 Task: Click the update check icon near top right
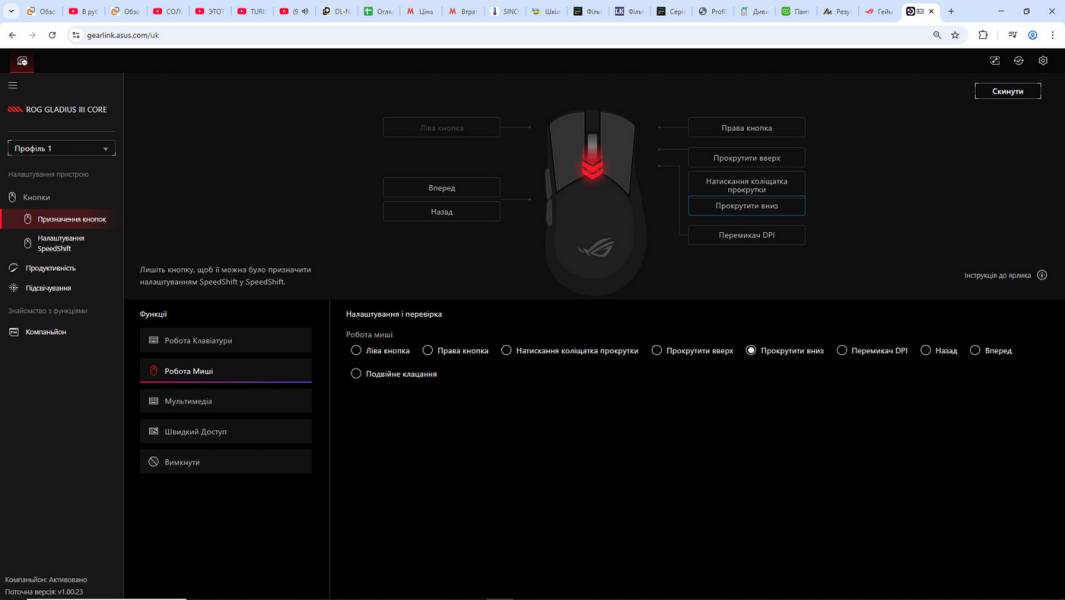tap(1018, 60)
